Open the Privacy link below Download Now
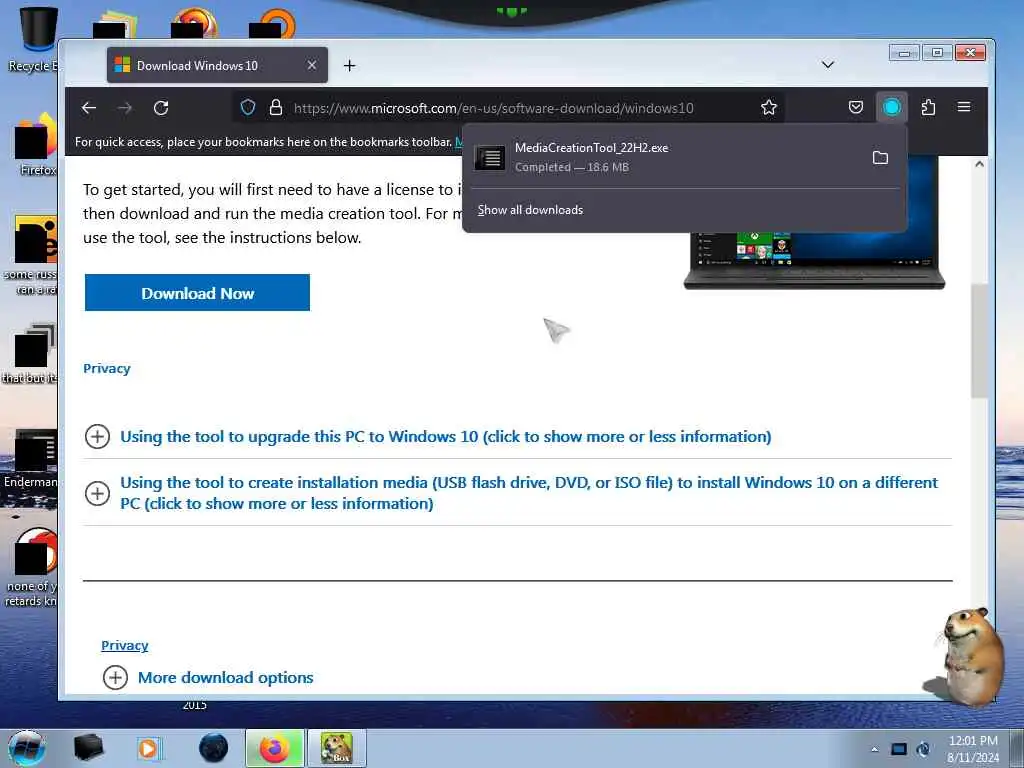 click(x=106, y=368)
